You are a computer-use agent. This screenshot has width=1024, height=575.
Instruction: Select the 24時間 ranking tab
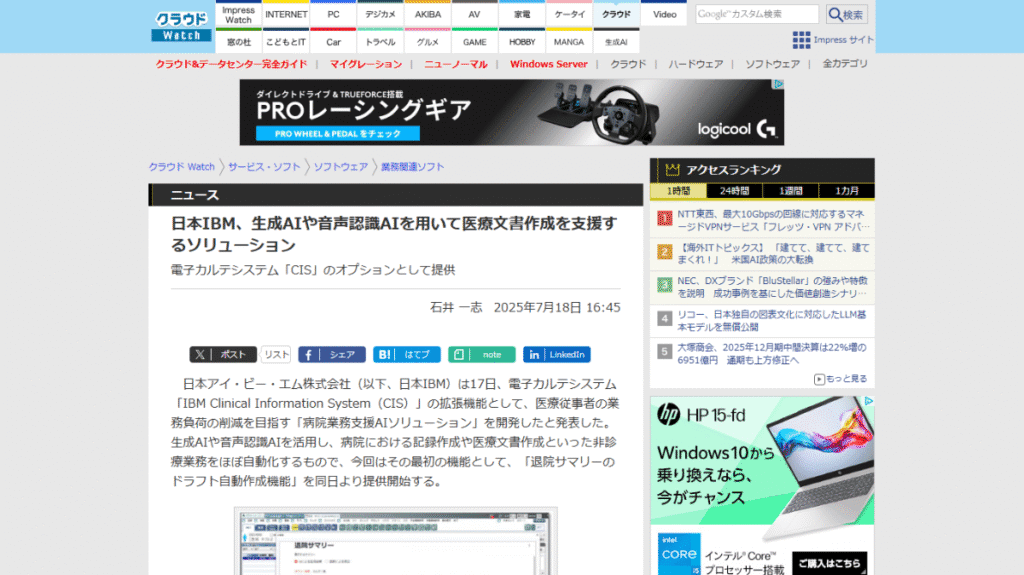click(x=735, y=191)
